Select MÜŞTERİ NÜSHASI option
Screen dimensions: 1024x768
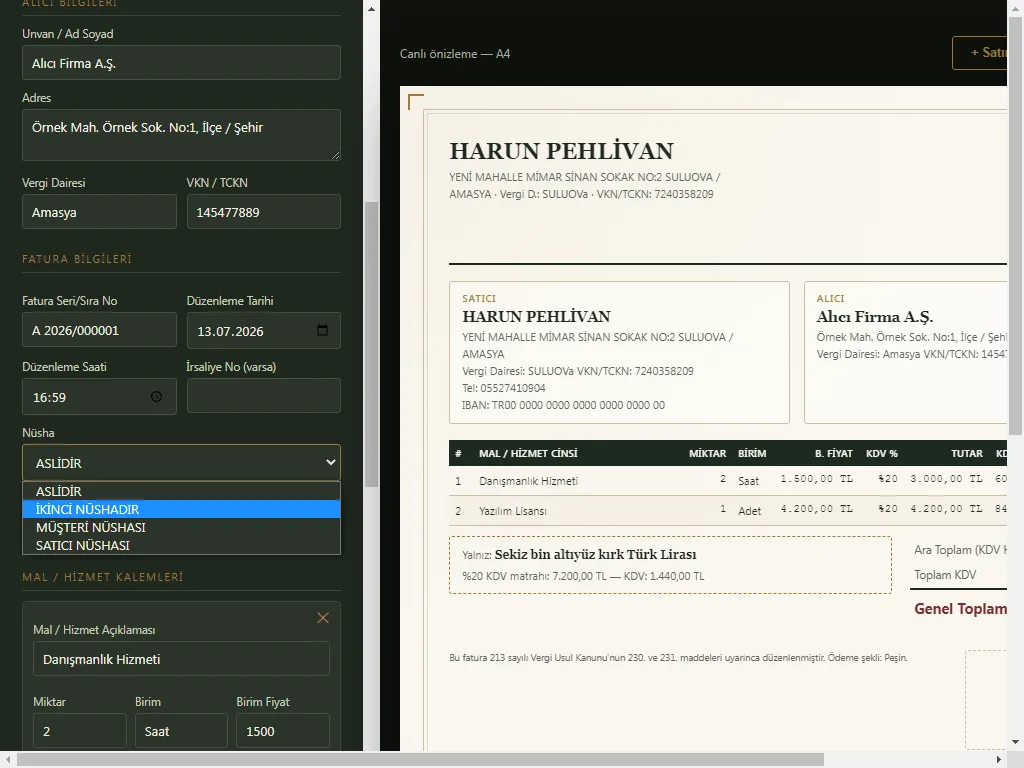click(x=182, y=527)
